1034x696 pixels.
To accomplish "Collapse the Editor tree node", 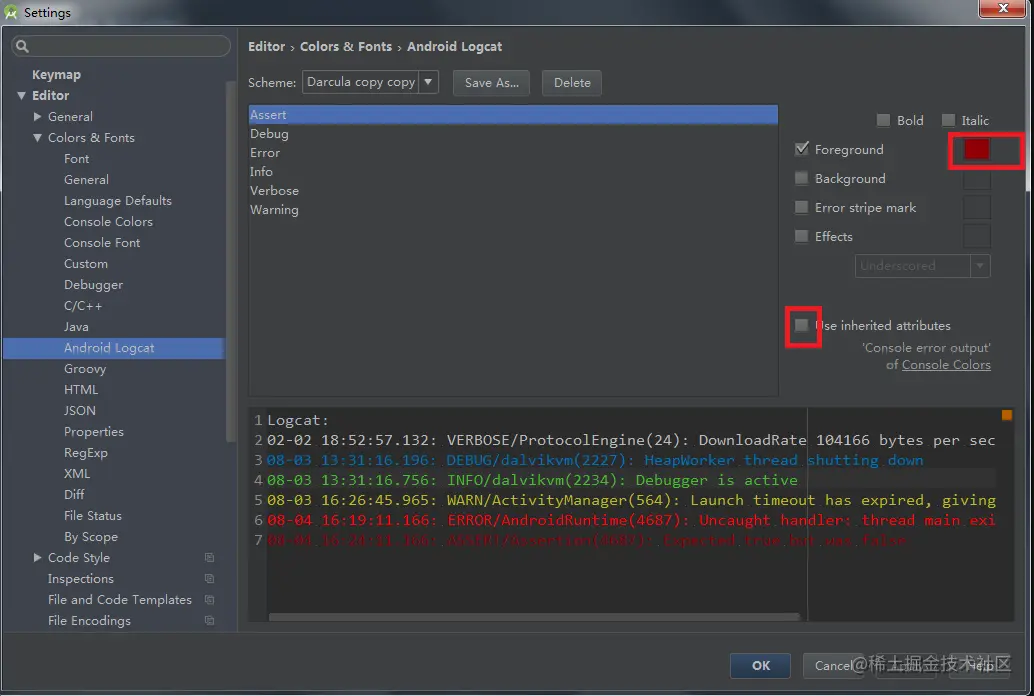I will click(21, 96).
